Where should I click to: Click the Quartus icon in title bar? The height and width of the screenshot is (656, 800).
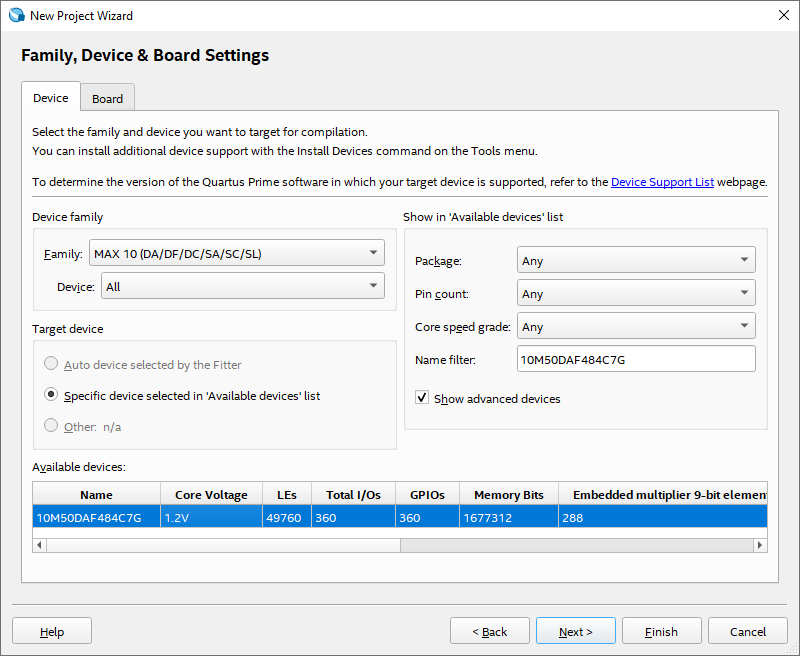pos(16,15)
